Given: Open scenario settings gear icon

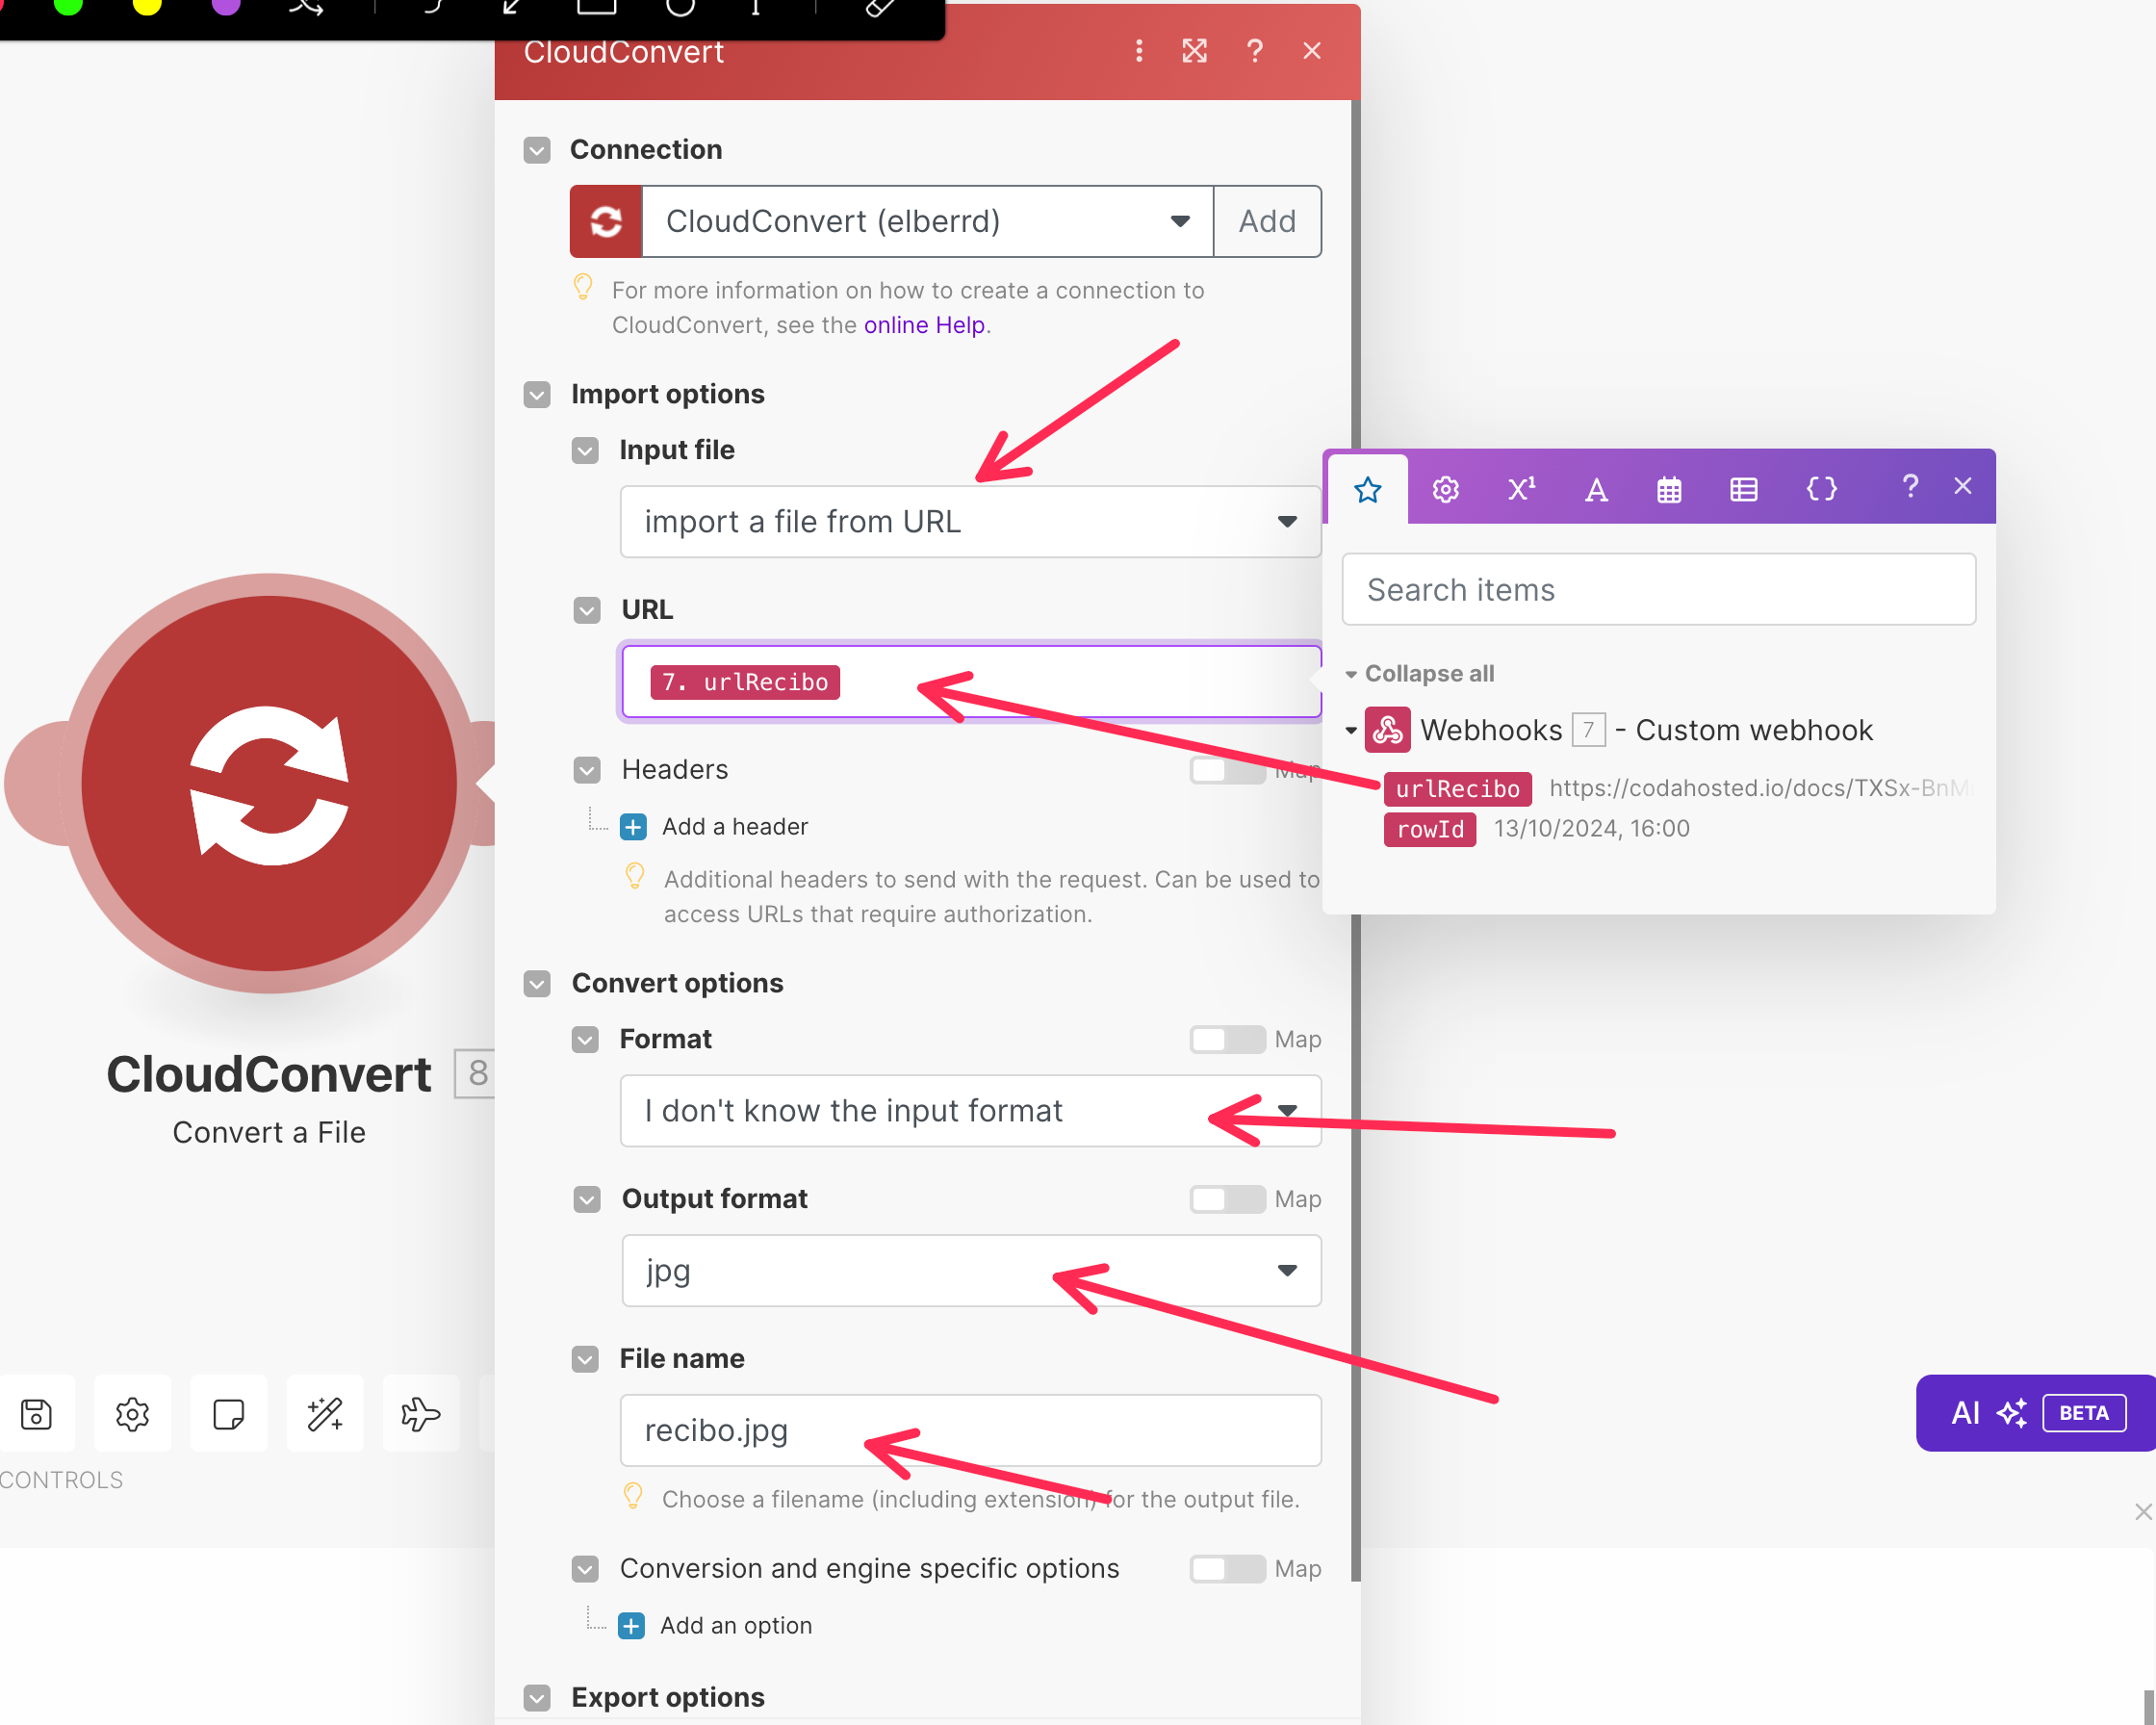Looking at the screenshot, I should click(132, 1413).
